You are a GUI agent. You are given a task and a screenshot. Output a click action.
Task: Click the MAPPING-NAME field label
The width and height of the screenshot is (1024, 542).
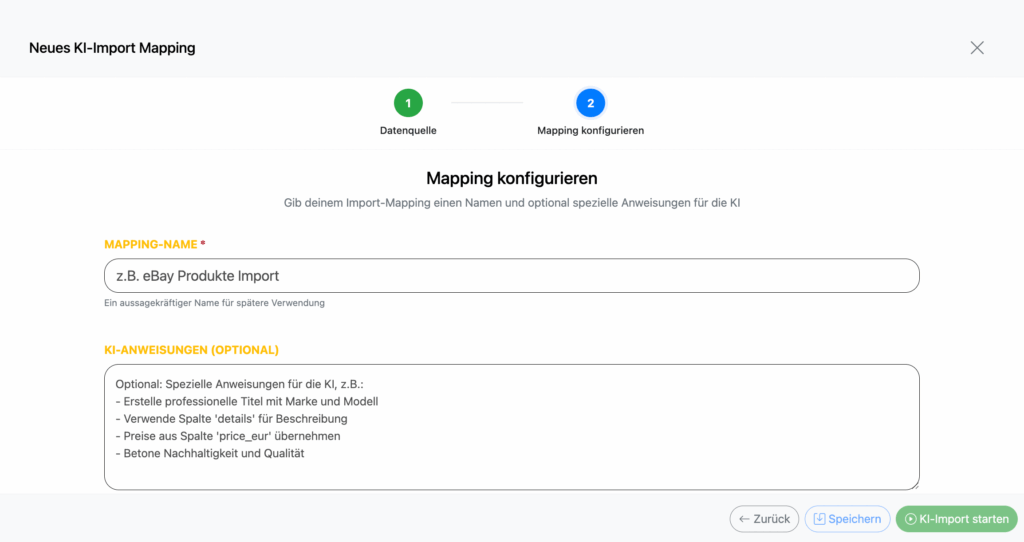(151, 244)
